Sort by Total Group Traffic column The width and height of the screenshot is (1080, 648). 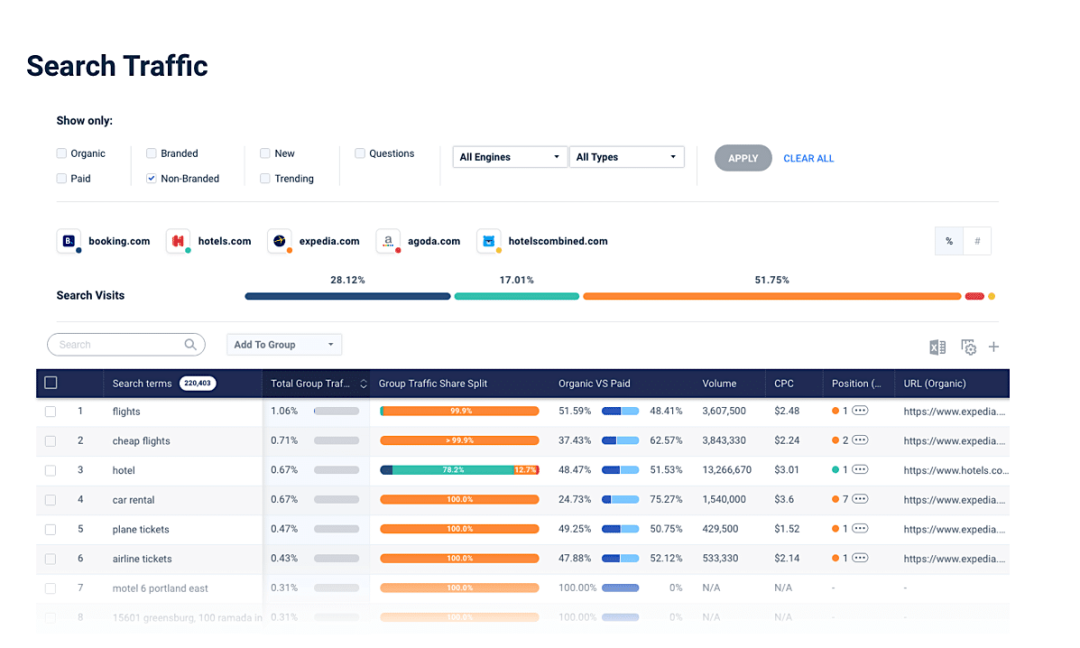pos(362,383)
